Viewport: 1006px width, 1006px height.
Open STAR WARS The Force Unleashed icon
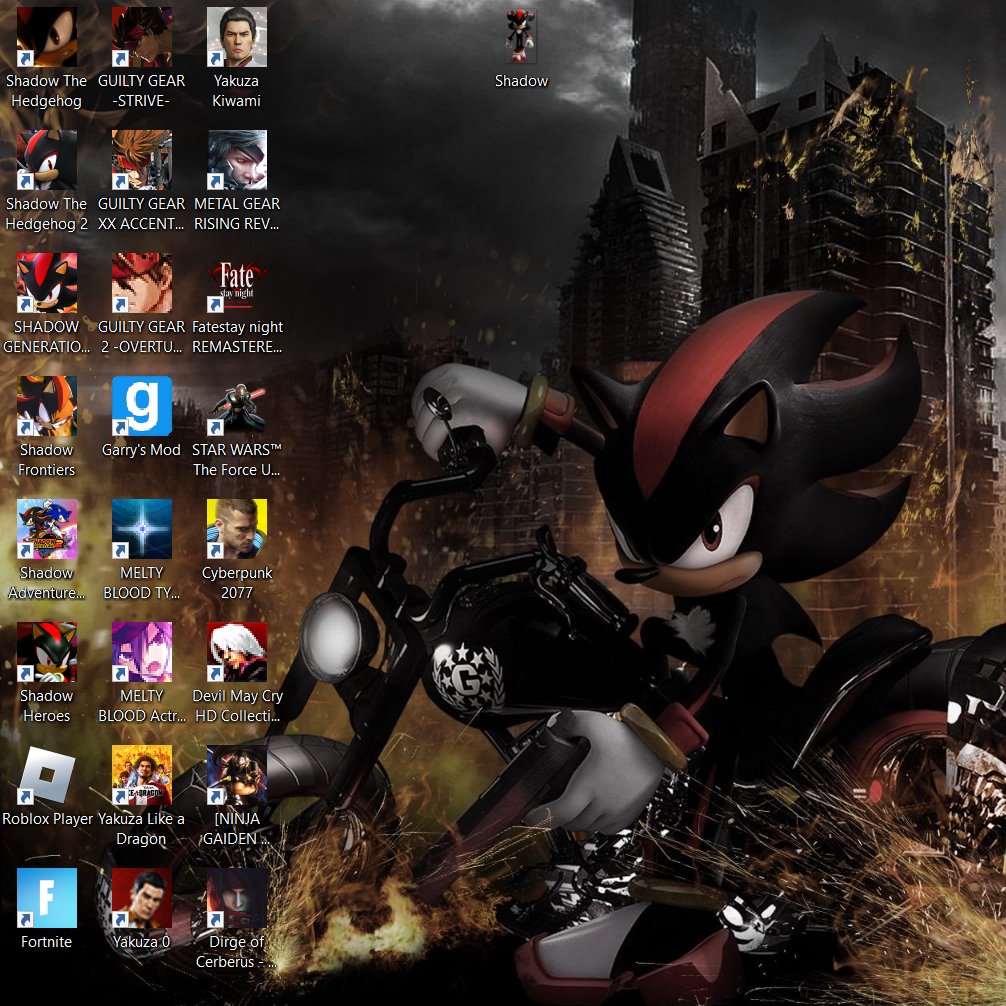click(x=236, y=406)
